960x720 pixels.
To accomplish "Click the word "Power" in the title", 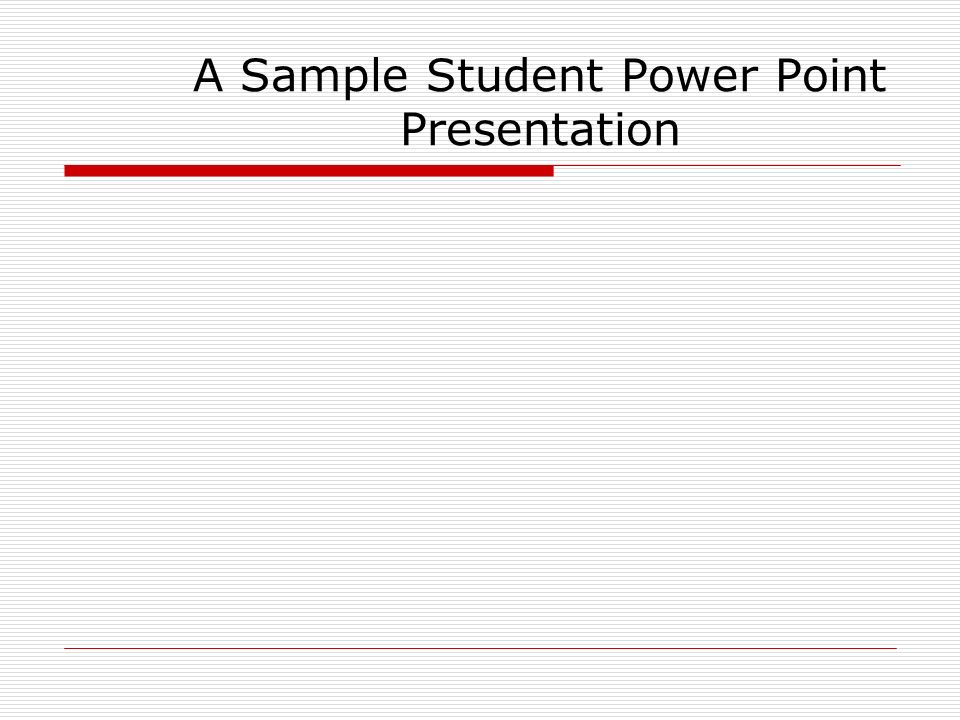I will click(689, 75).
